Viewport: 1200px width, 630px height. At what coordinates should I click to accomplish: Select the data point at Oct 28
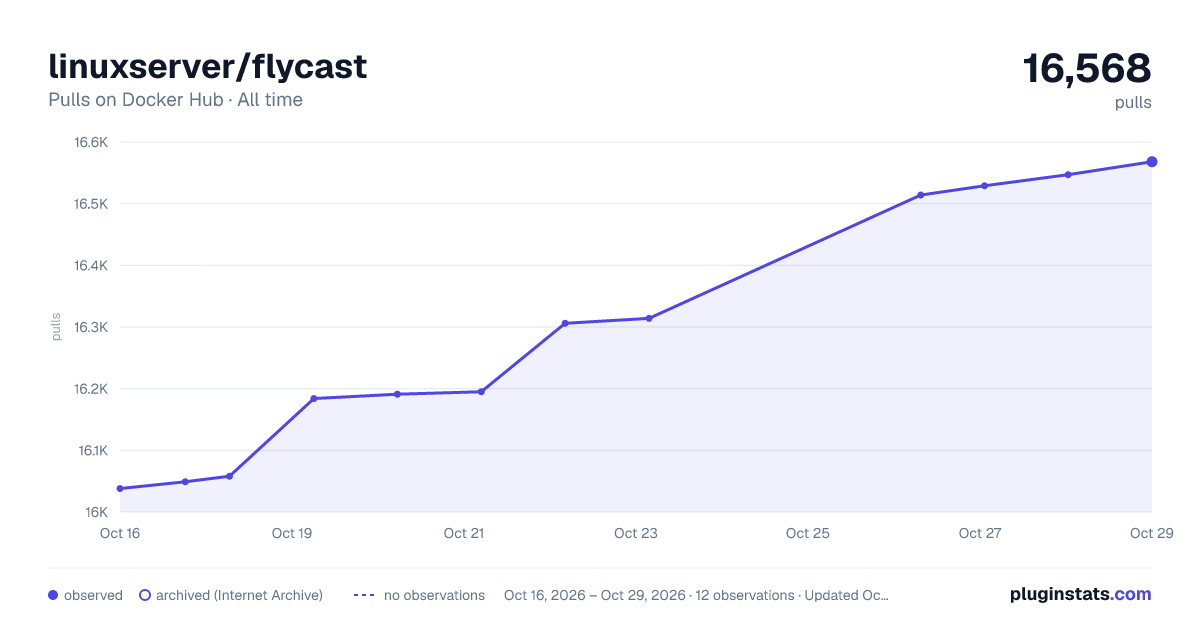point(1068,175)
